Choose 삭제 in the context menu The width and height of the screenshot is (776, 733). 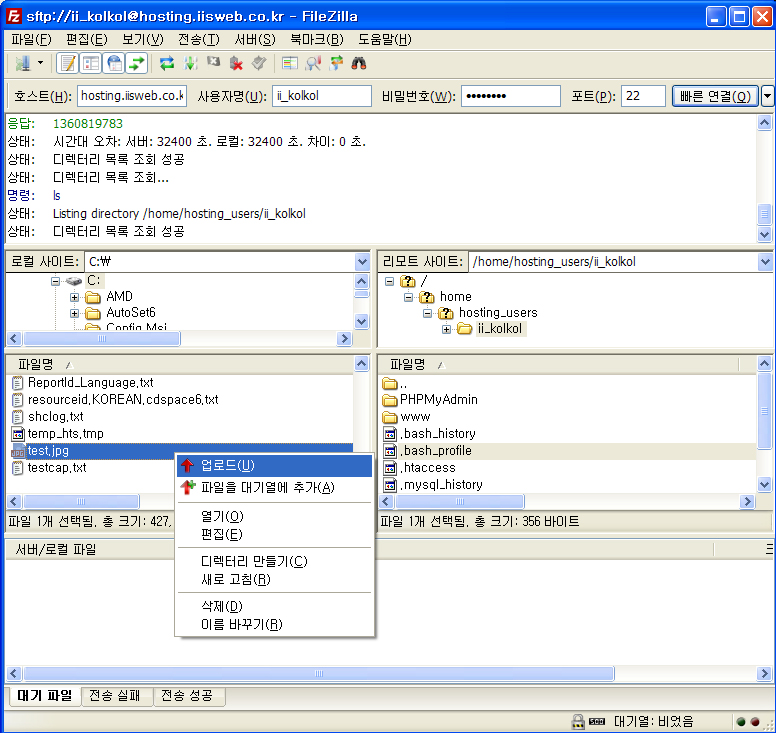[x=221, y=606]
